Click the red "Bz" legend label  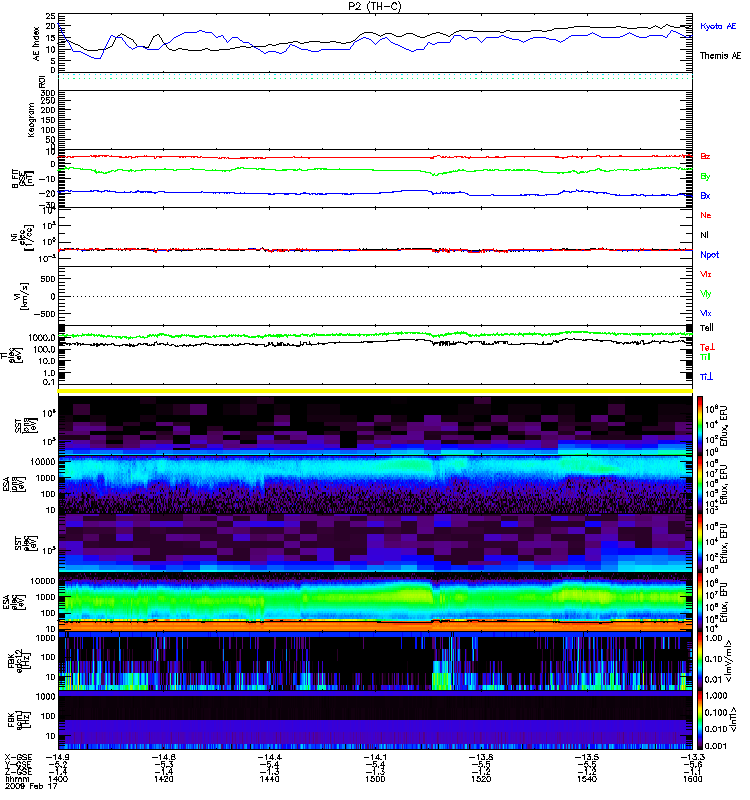(x=705, y=156)
